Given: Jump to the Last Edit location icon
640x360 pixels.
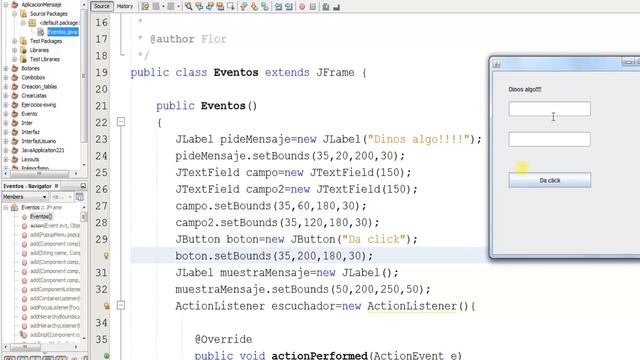Looking at the screenshot, I should tap(145, 7).
